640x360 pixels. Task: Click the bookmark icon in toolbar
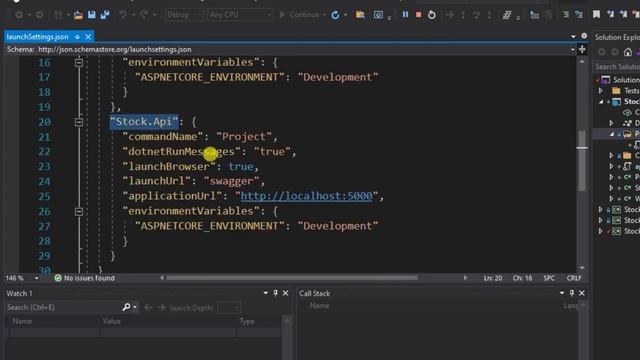[x=596, y=15]
